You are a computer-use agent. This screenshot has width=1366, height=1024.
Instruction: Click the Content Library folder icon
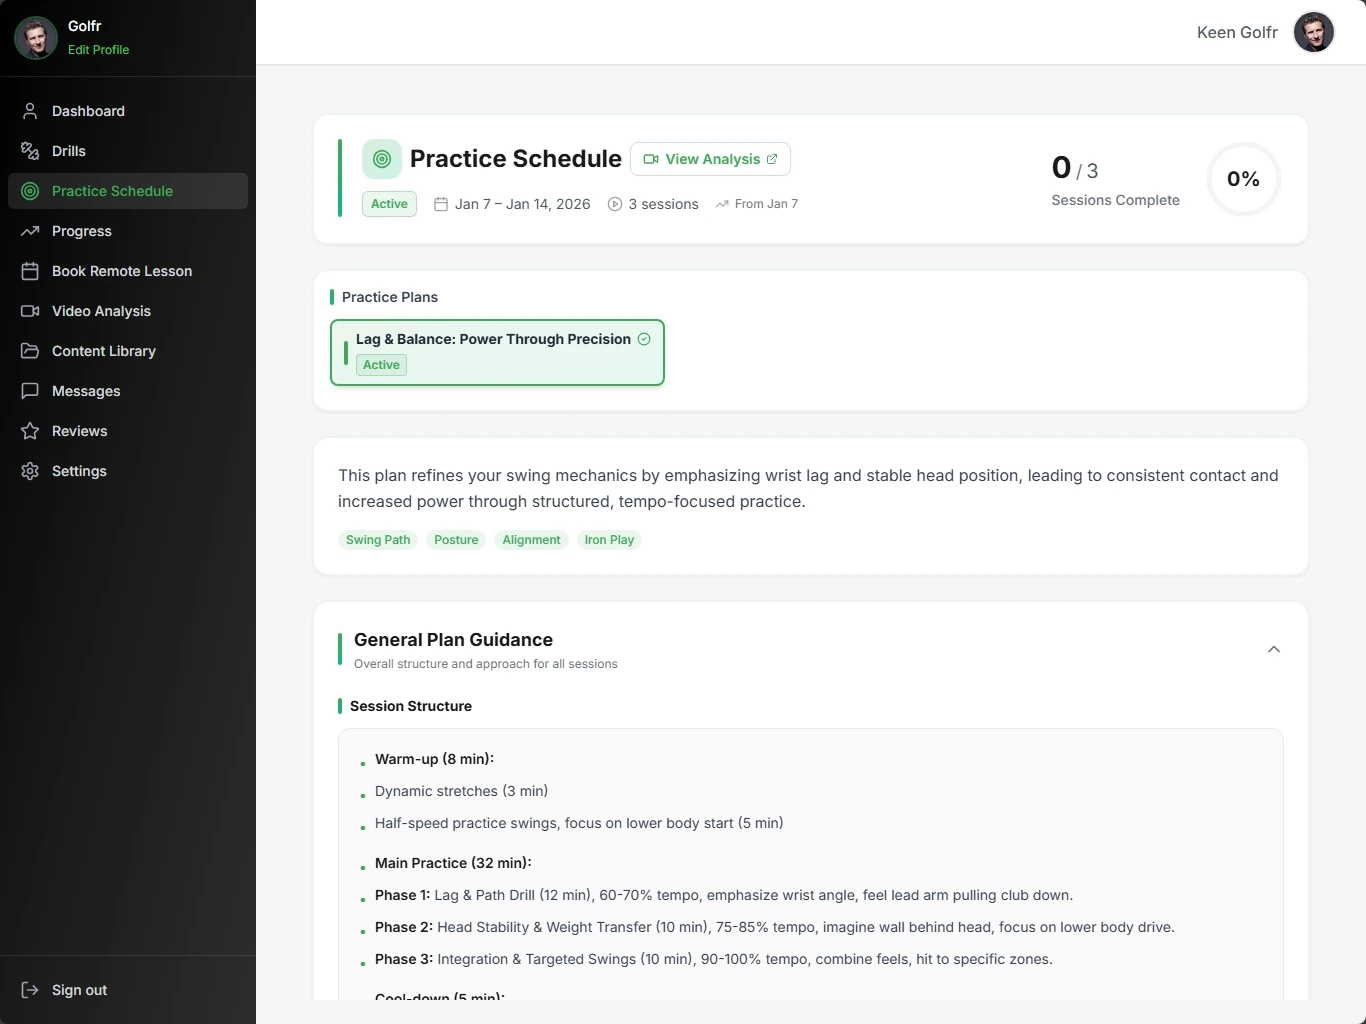(x=30, y=351)
